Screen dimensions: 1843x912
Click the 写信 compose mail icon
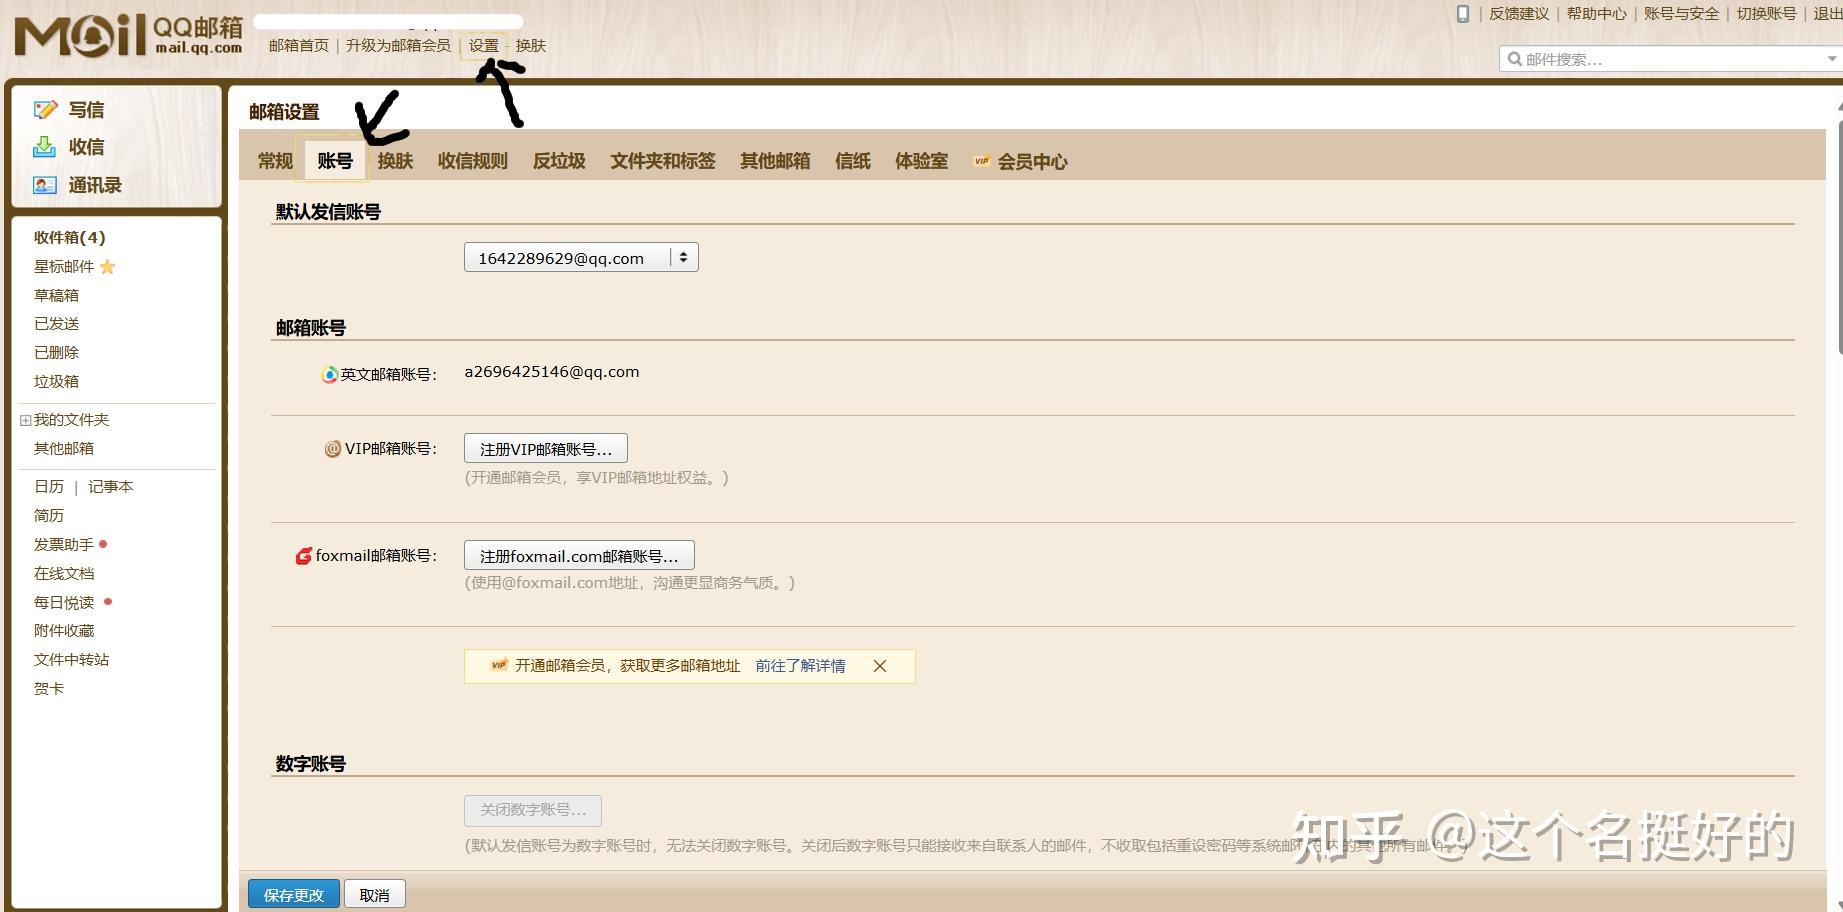44,109
